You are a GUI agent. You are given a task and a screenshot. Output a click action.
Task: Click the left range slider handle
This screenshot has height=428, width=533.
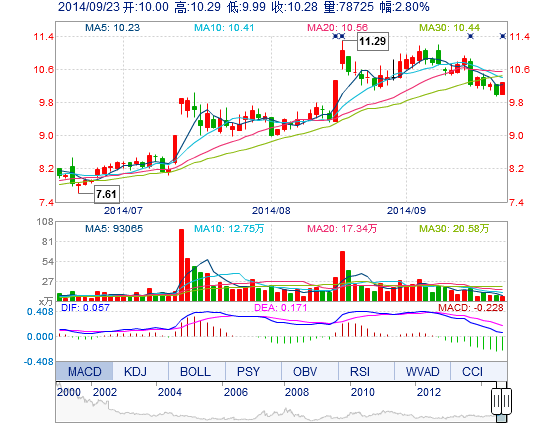tap(496, 401)
